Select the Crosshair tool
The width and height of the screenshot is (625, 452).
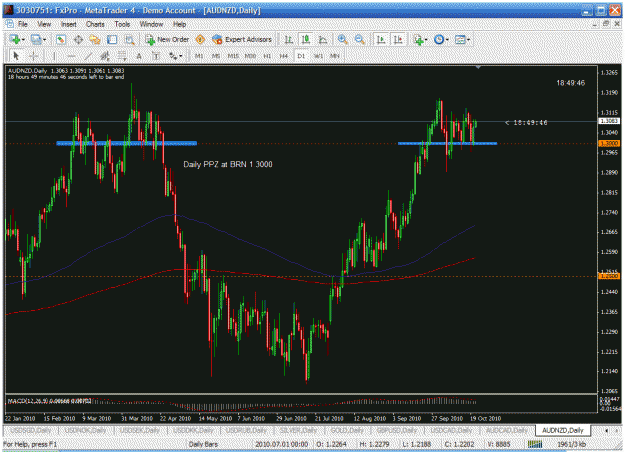(x=33, y=56)
